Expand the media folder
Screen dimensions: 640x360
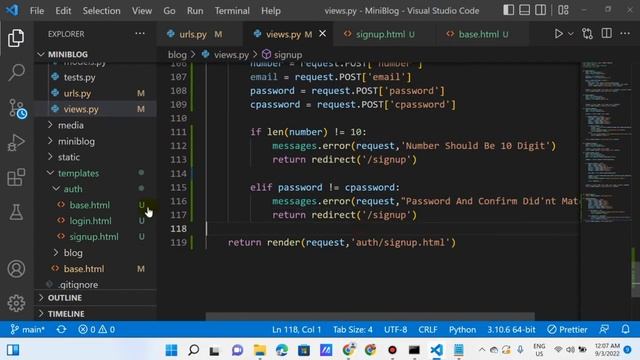point(96,125)
